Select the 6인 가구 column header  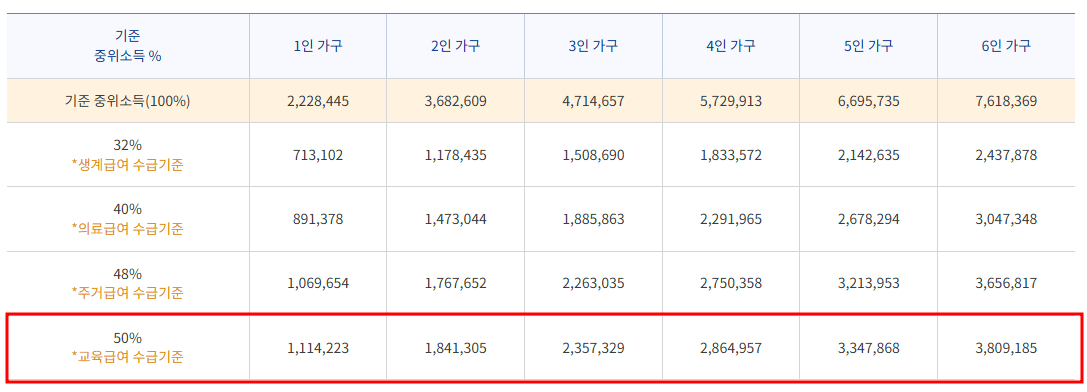click(x=1006, y=46)
